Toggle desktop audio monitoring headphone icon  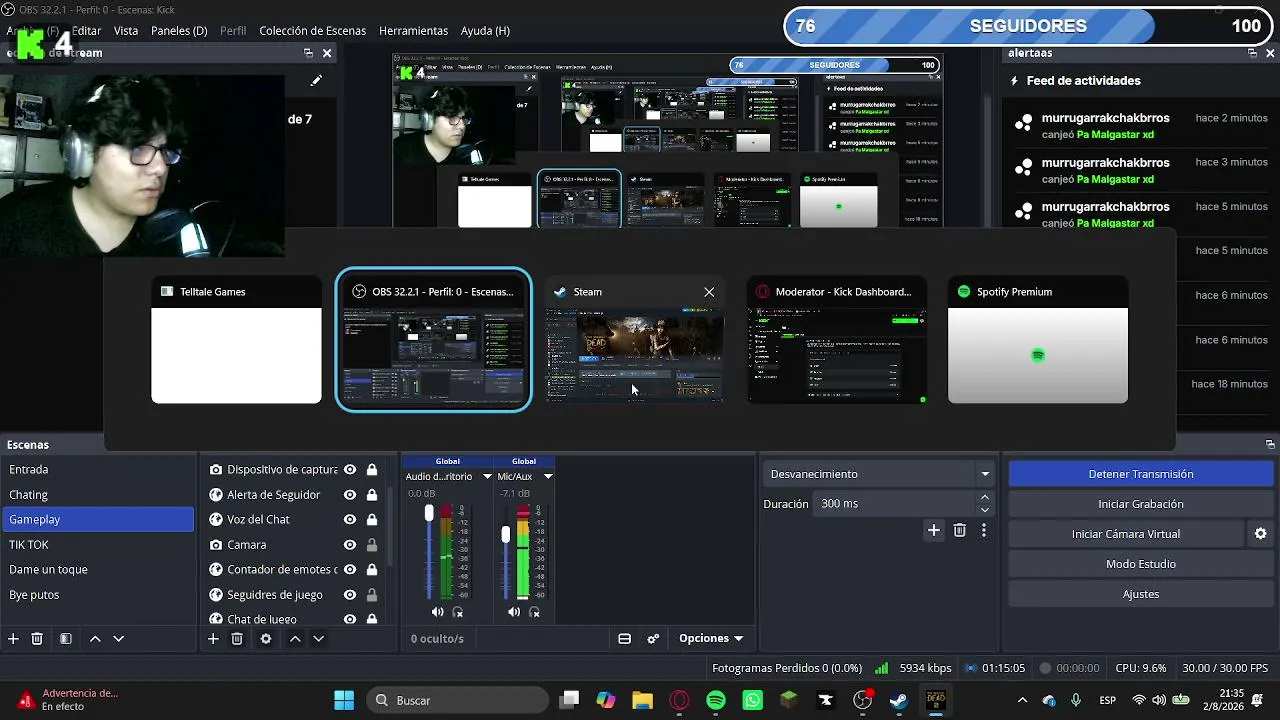coord(458,612)
